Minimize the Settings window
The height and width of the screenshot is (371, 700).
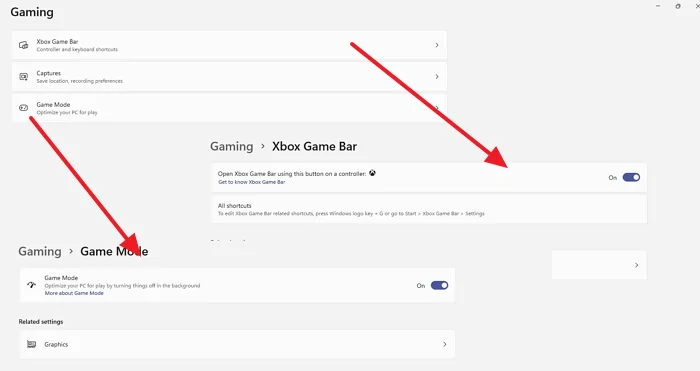coord(658,6)
